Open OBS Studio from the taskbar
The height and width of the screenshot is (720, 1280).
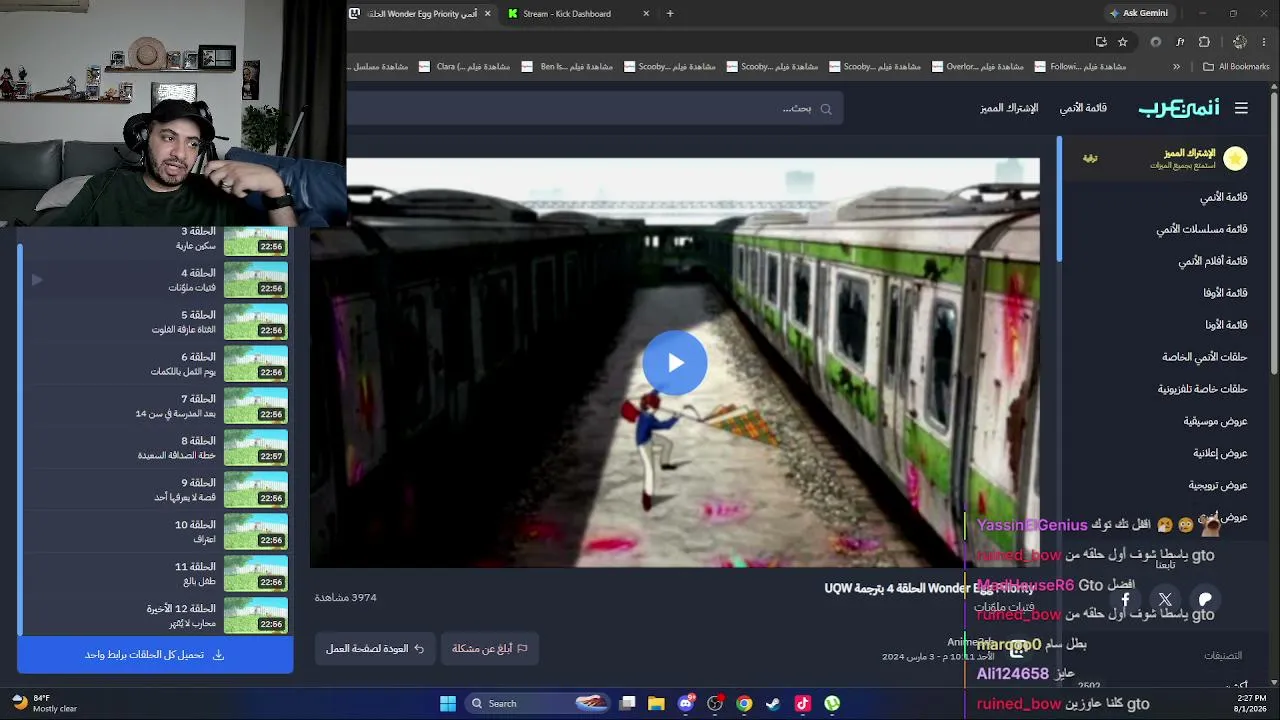point(715,703)
